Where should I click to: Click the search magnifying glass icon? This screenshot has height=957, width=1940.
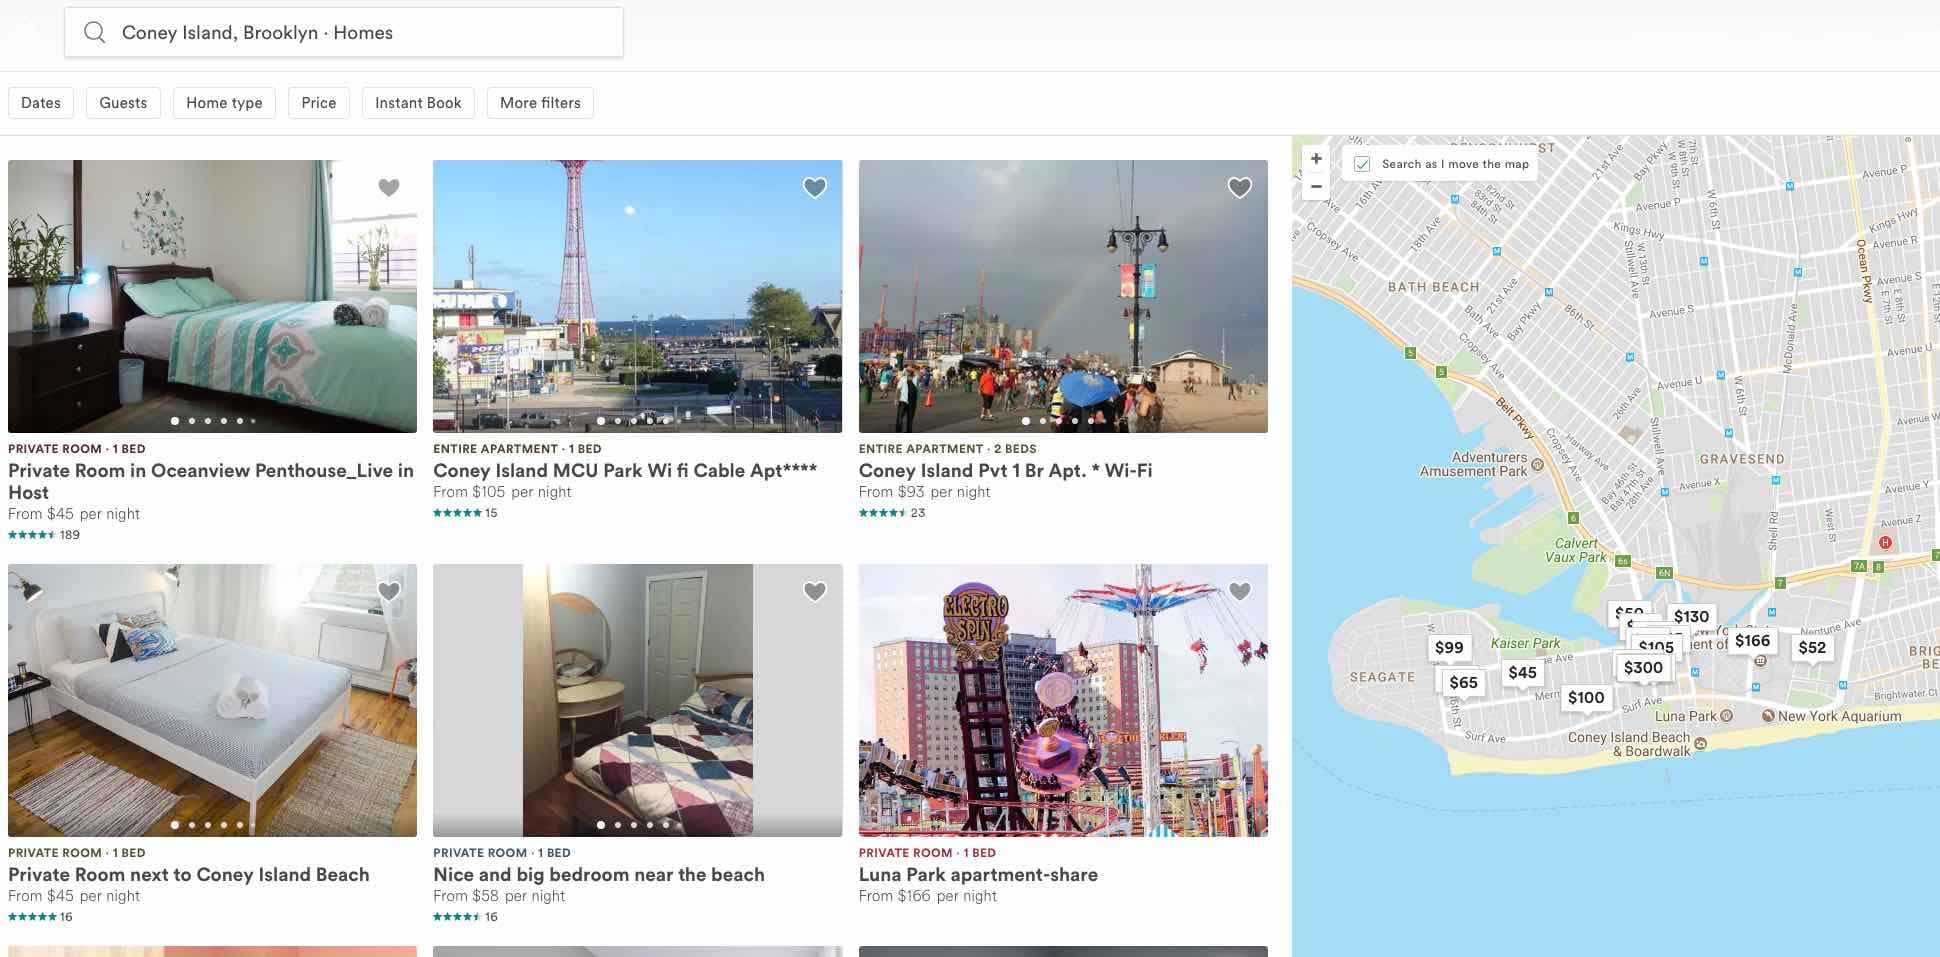(95, 32)
